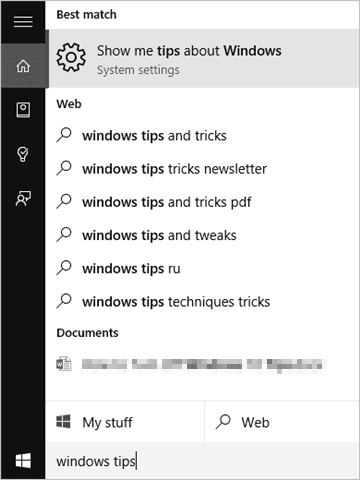
Task: Pick 'windows tips and tweaks' suggestion
Action: click(x=203, y=235)
